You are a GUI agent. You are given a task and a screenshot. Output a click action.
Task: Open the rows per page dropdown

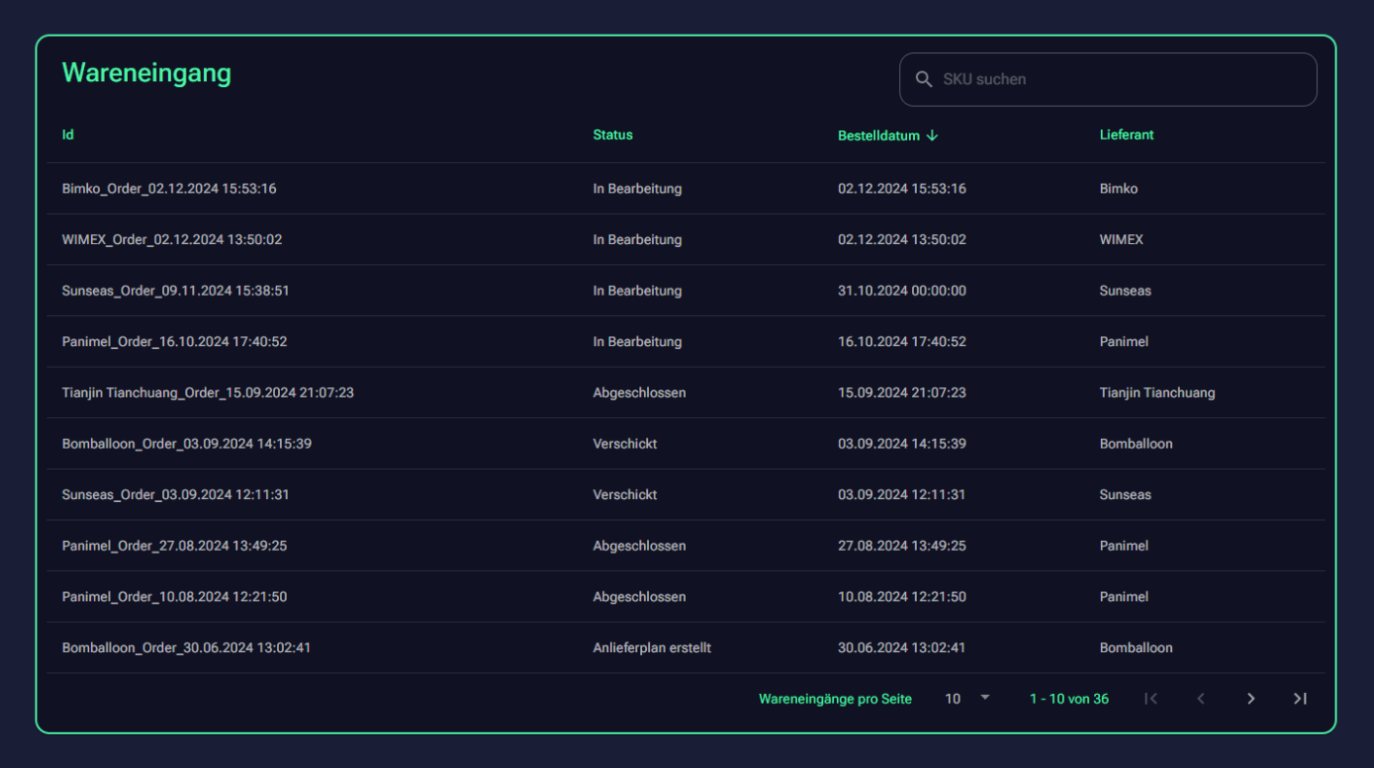(966, 699)
